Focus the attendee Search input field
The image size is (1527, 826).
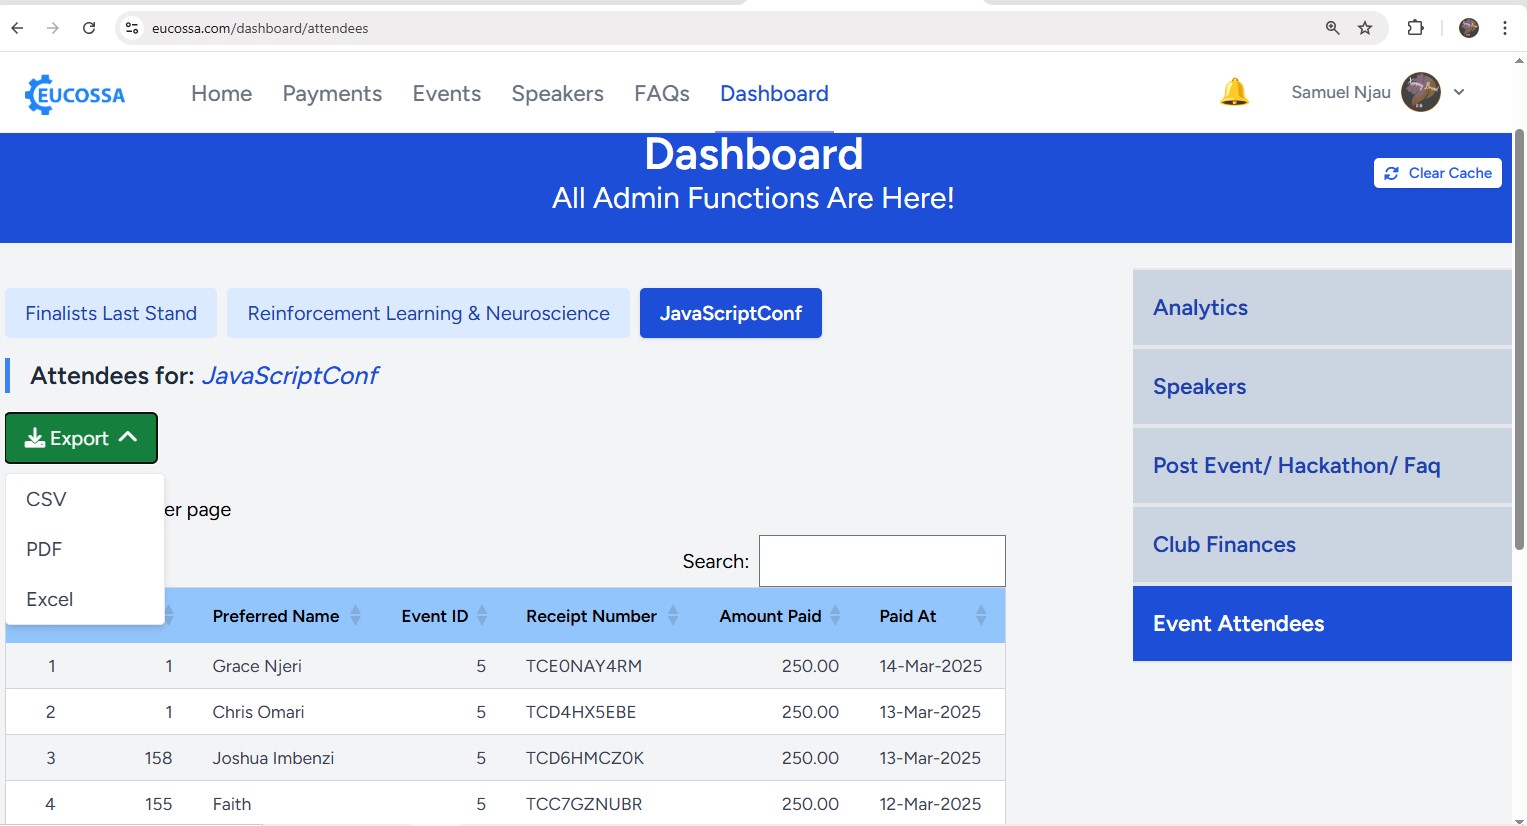tap(881, 561)
